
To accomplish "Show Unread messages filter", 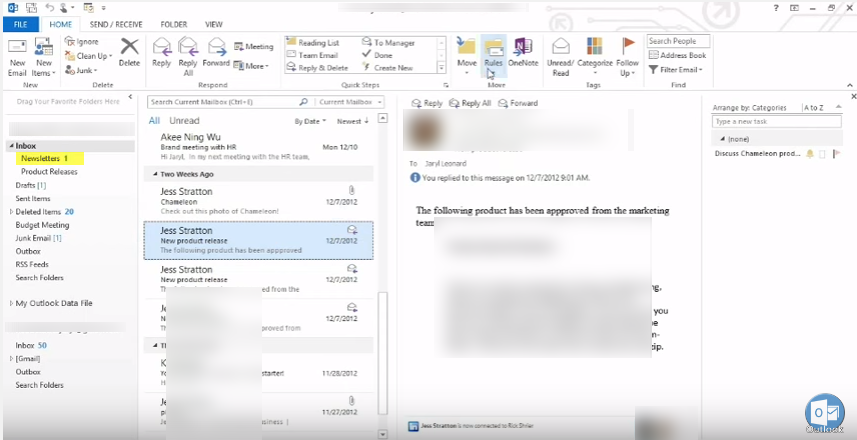I will pos(184,121).
